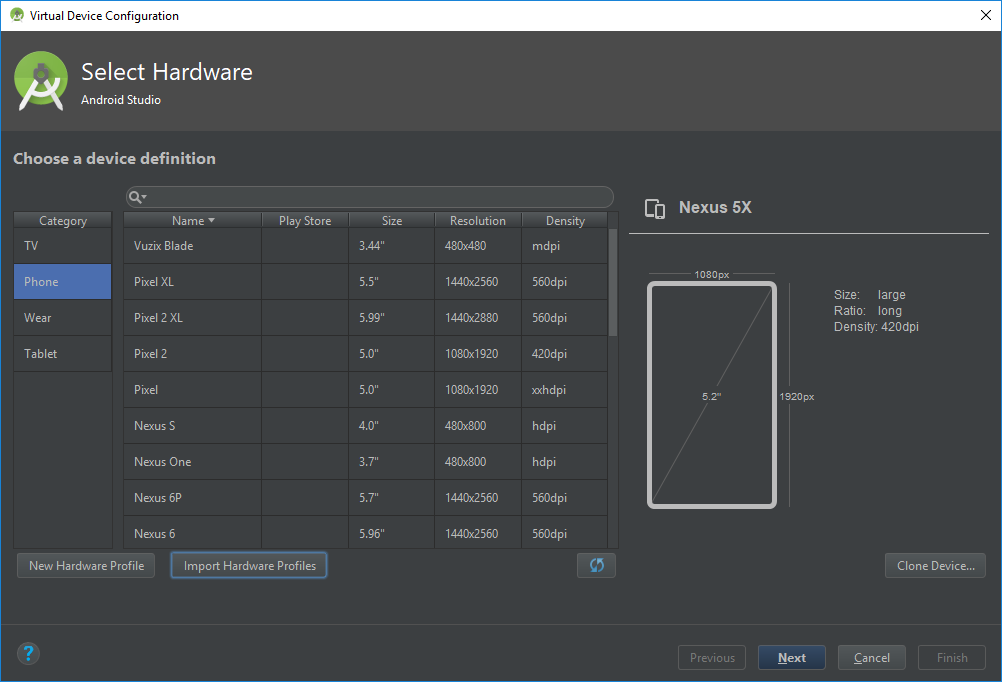Select the Wear category
Screen dimensions: 1002x682
click(x=63, y=318)
